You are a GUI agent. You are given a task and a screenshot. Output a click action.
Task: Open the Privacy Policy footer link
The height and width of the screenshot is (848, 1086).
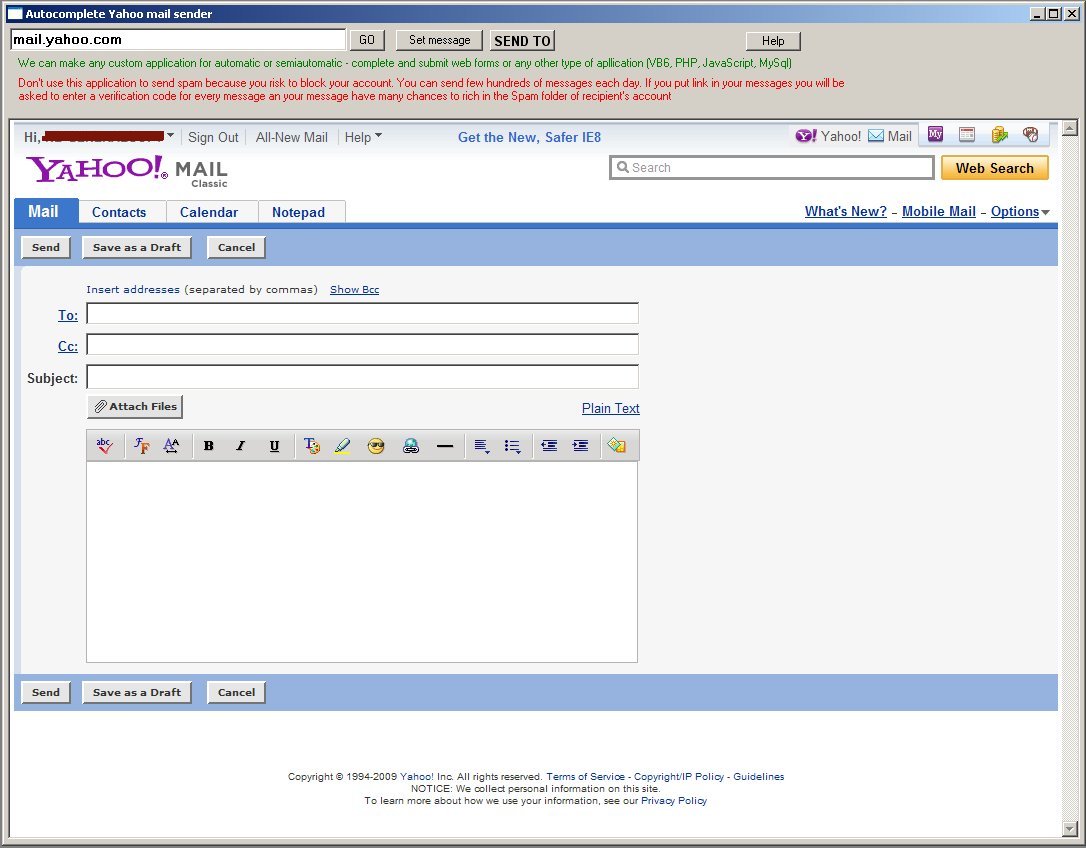click(673, 800)
